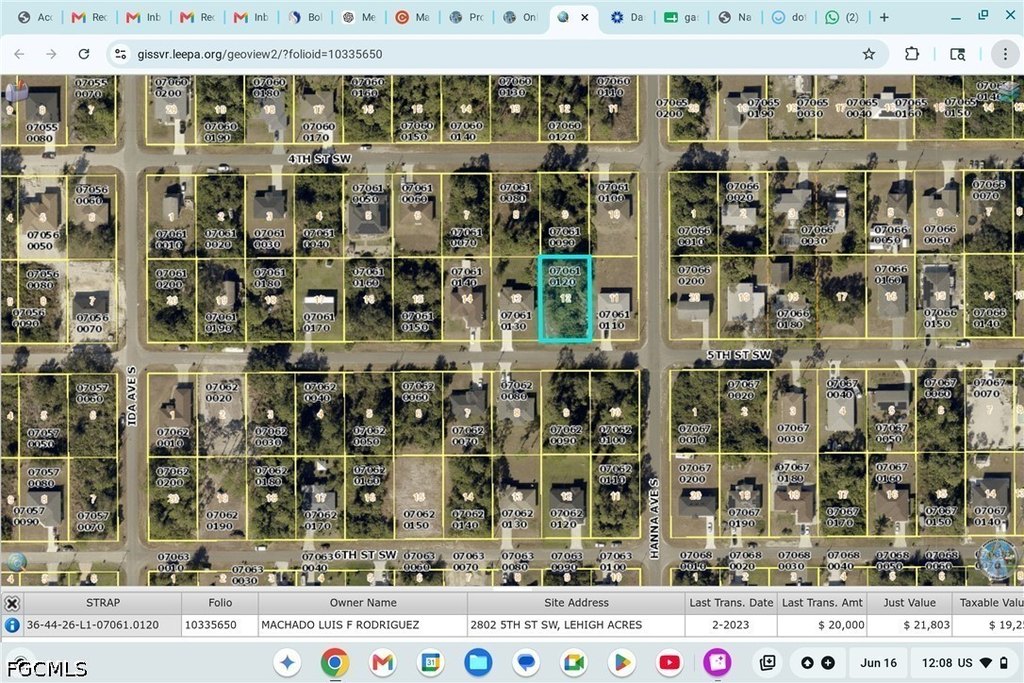Switch to the first Gmail tab
Viewport: 1024px width, 683px height.
(89, 18)
